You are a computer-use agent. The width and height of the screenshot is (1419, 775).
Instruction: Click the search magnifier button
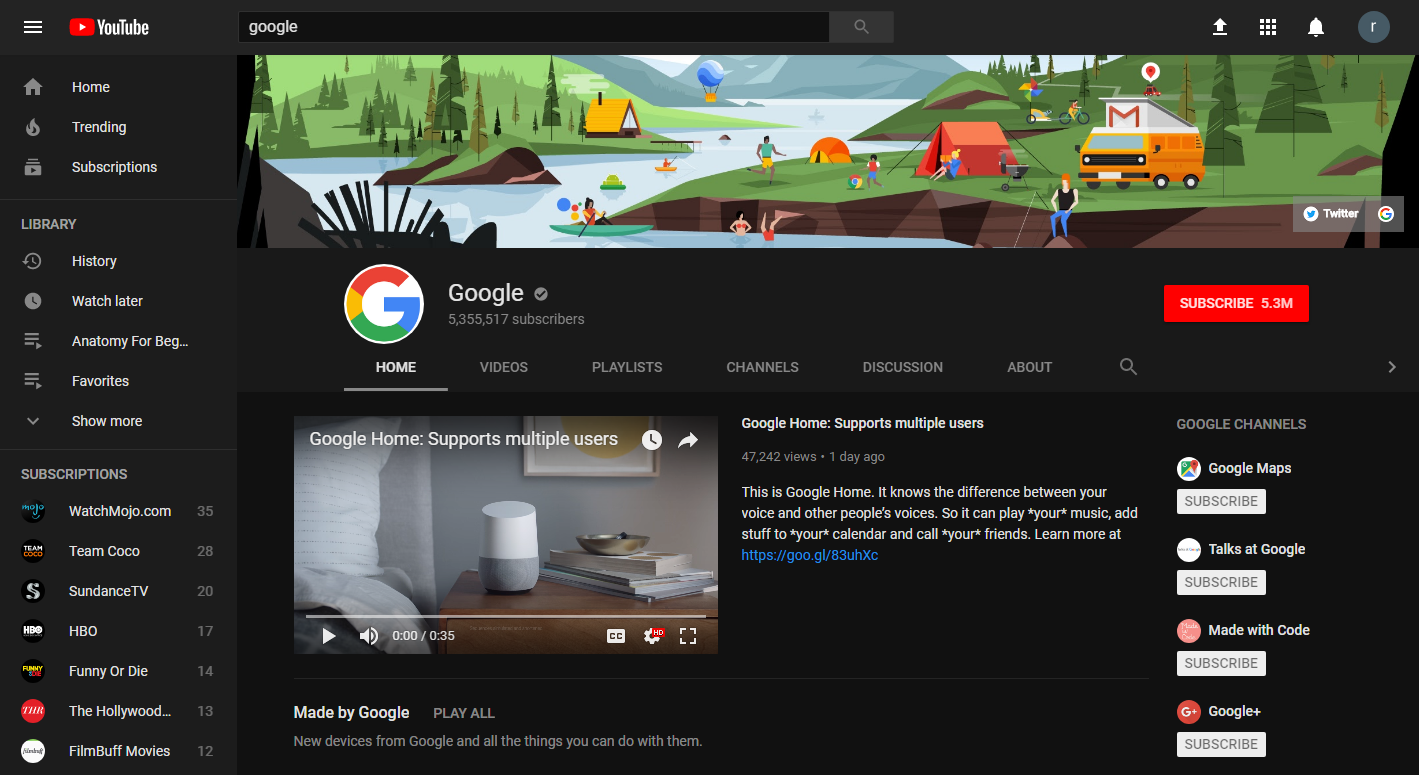tap(861, 27)
